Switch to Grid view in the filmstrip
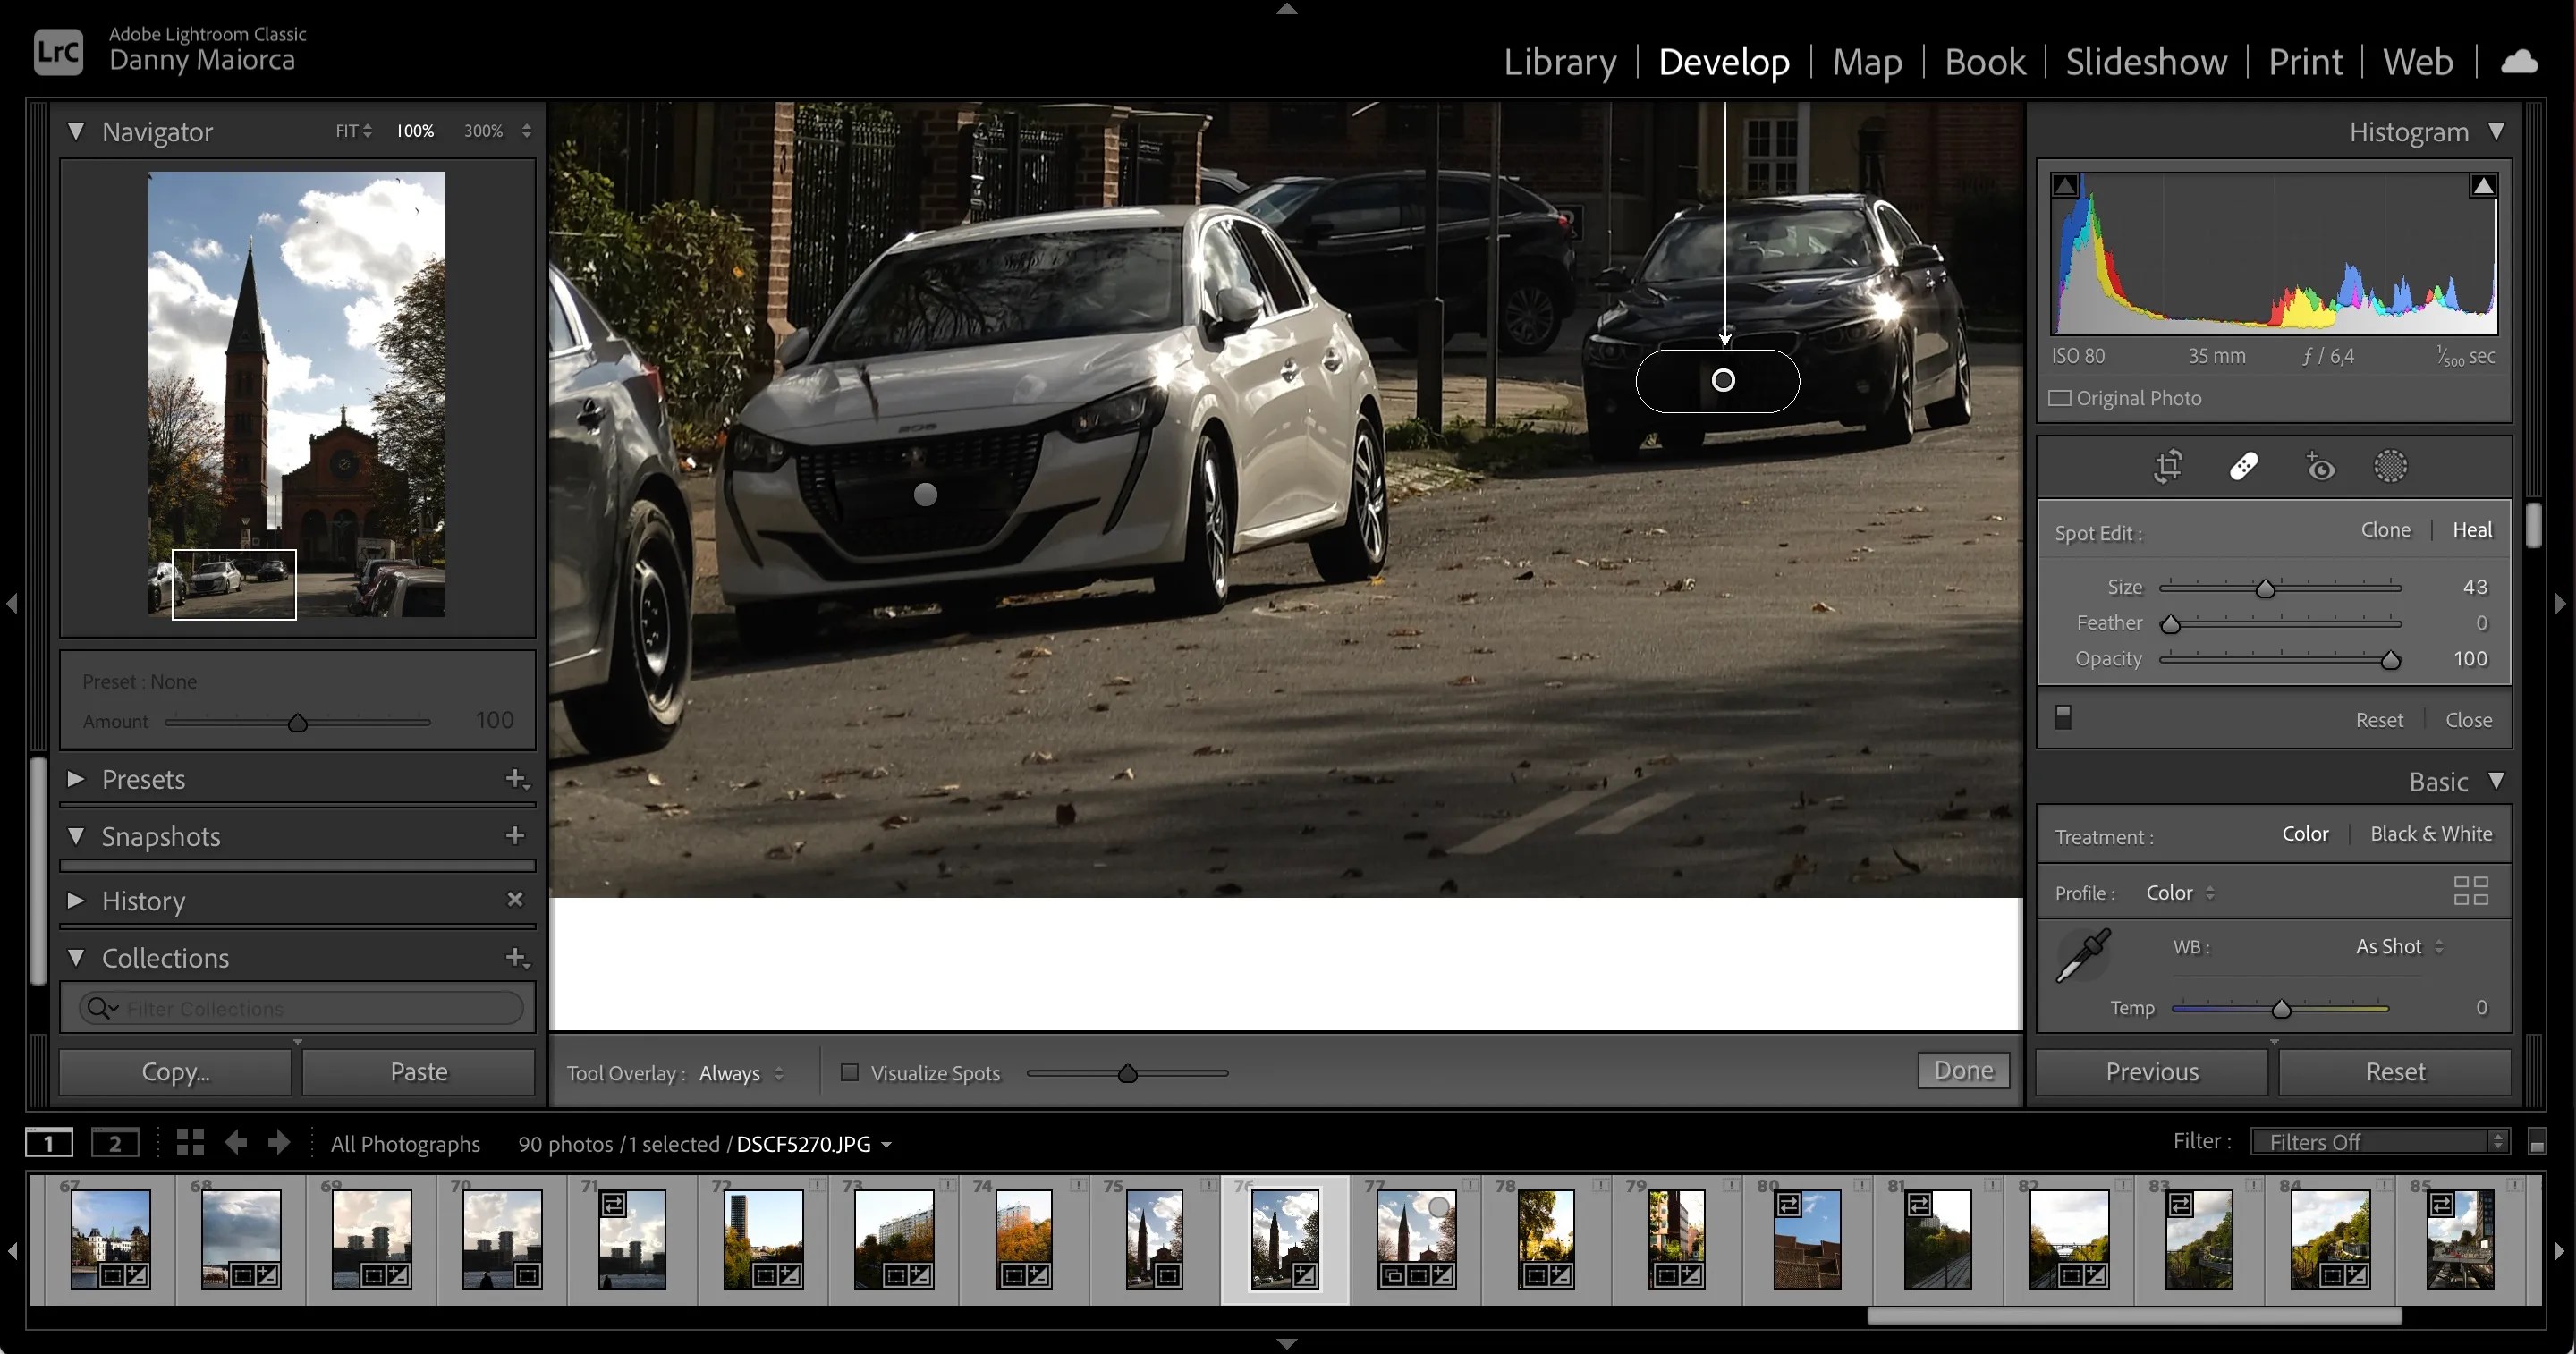2576x1354 pixels. [x=190, y=1142]
